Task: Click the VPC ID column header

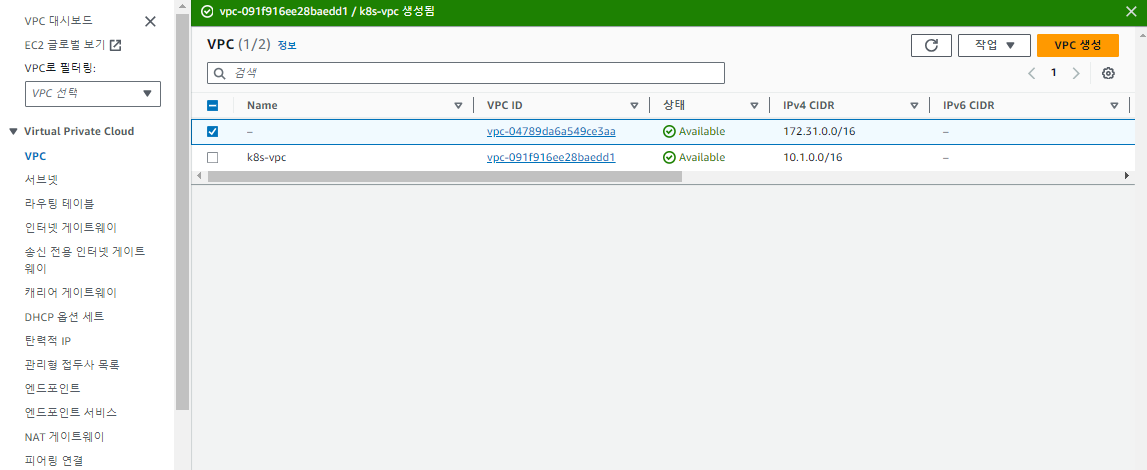Action: click(x=505, y=105)
